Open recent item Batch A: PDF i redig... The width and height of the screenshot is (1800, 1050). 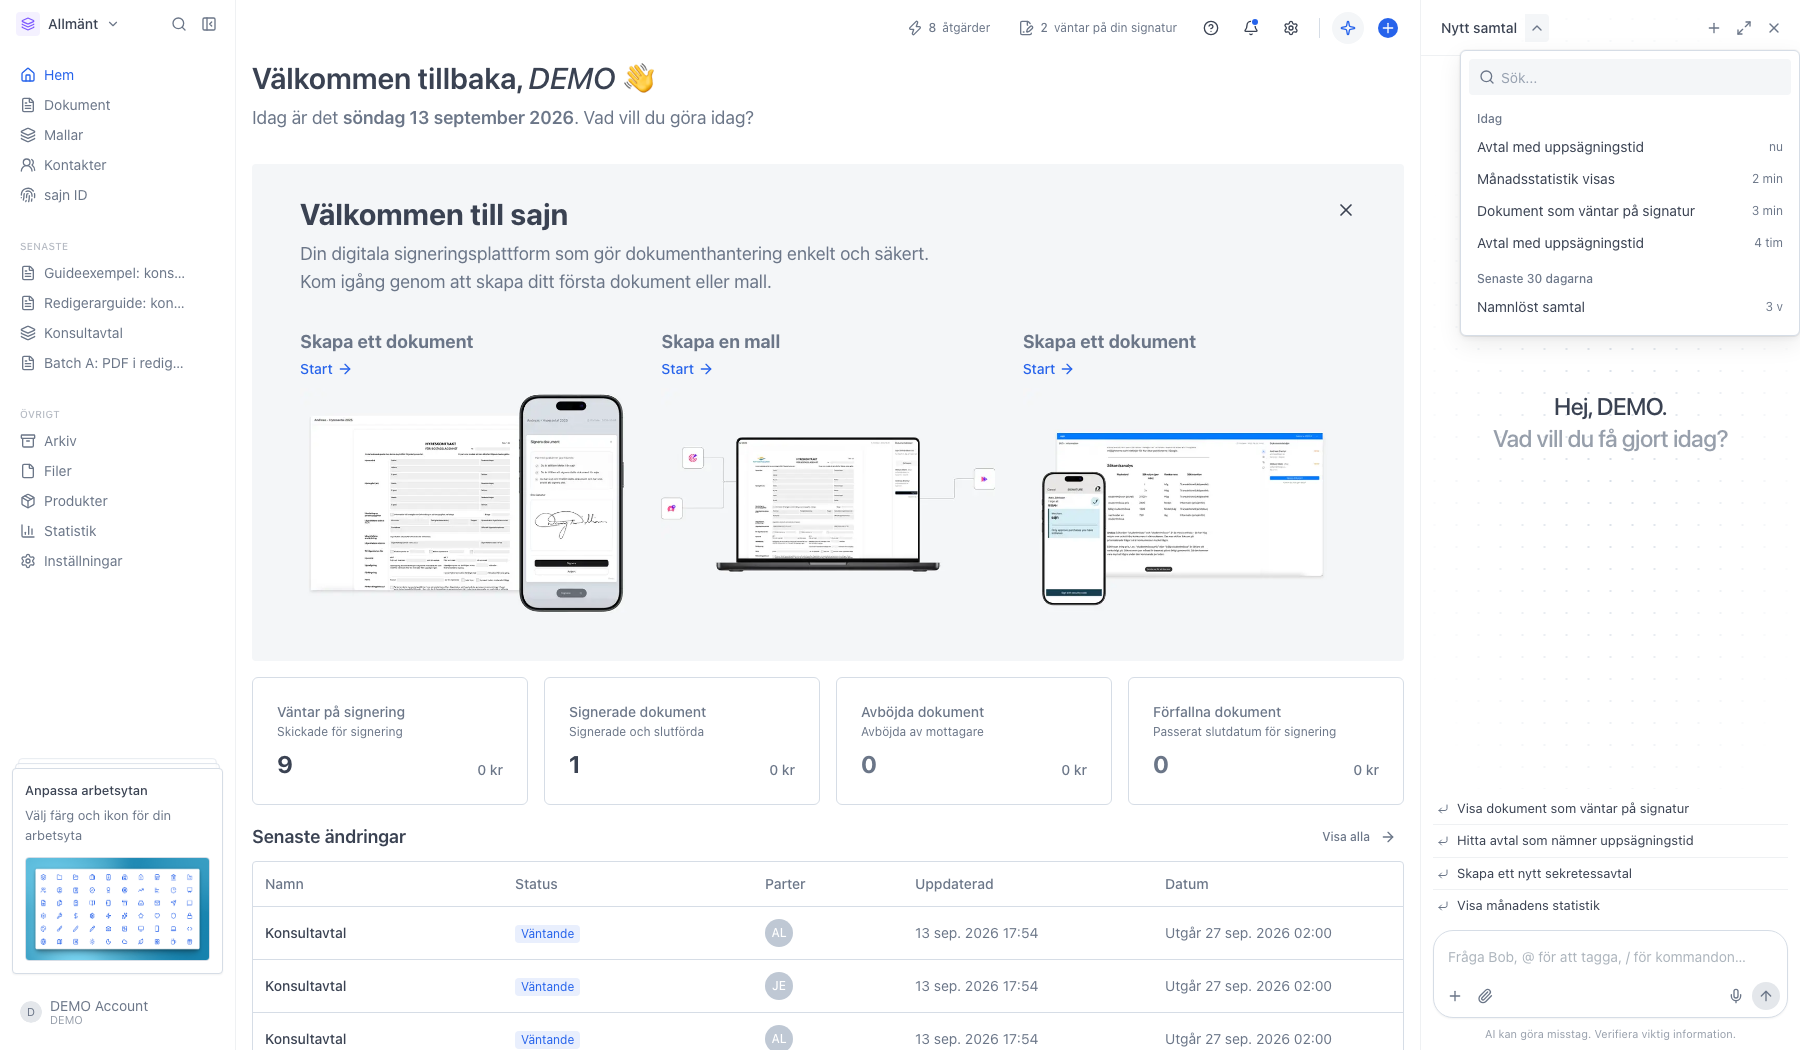coord(118,363)
